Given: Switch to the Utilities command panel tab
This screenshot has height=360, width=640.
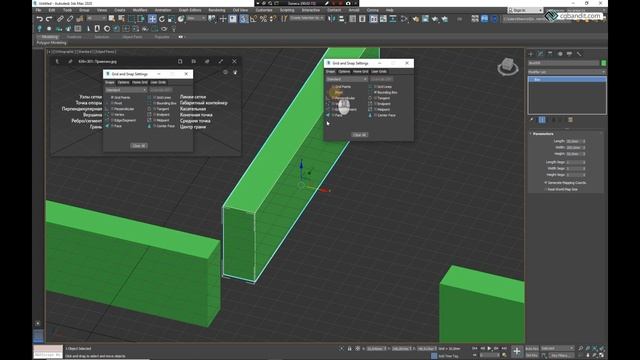Looking at the screenshot, I should [579, 53].
